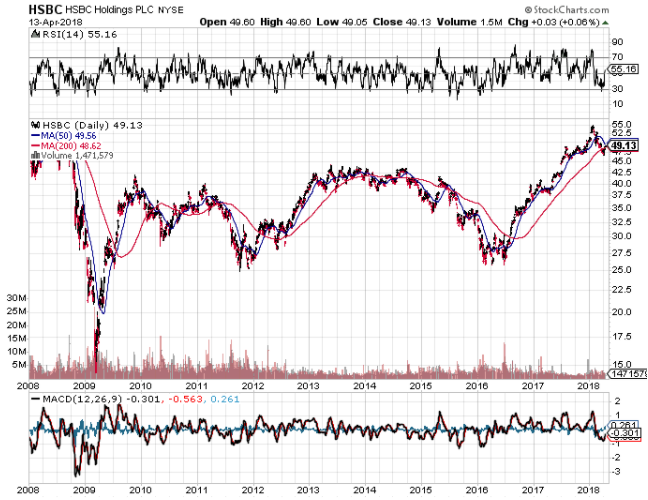Click the Low 49.05 value
648x500 pixels.
tap(342, 22)
